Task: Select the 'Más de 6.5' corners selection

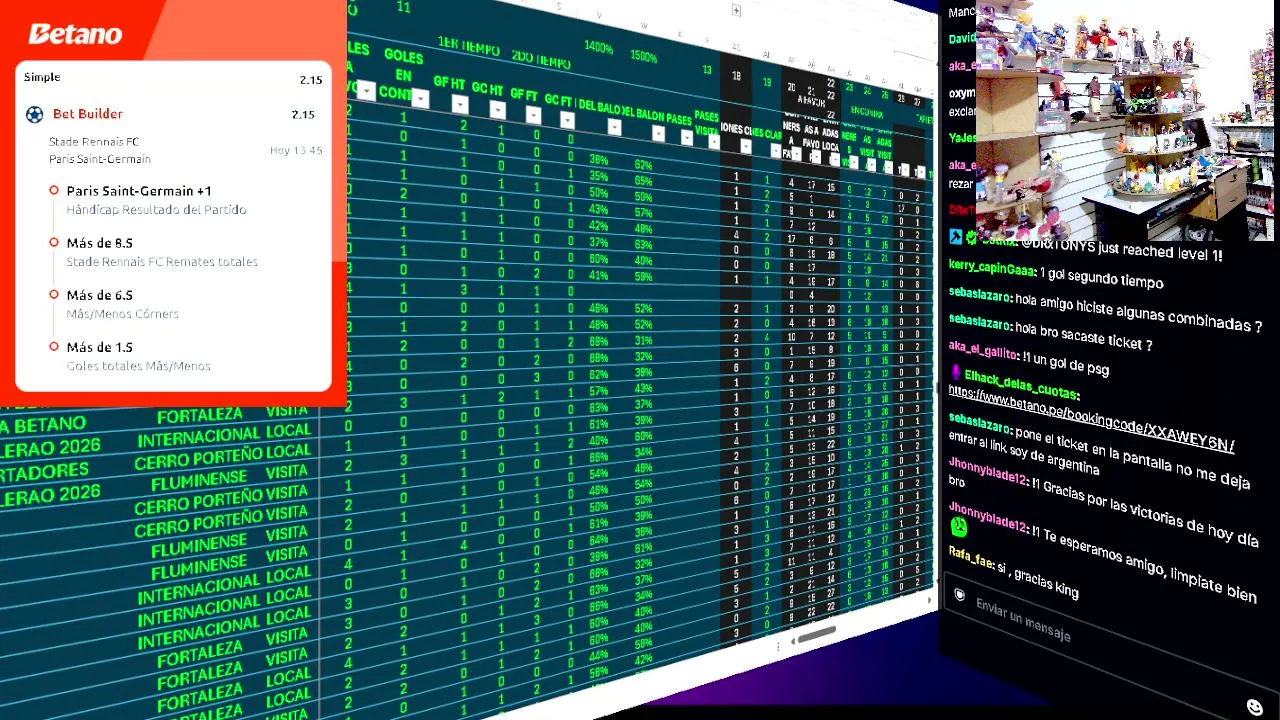Action: pos(99,295)
